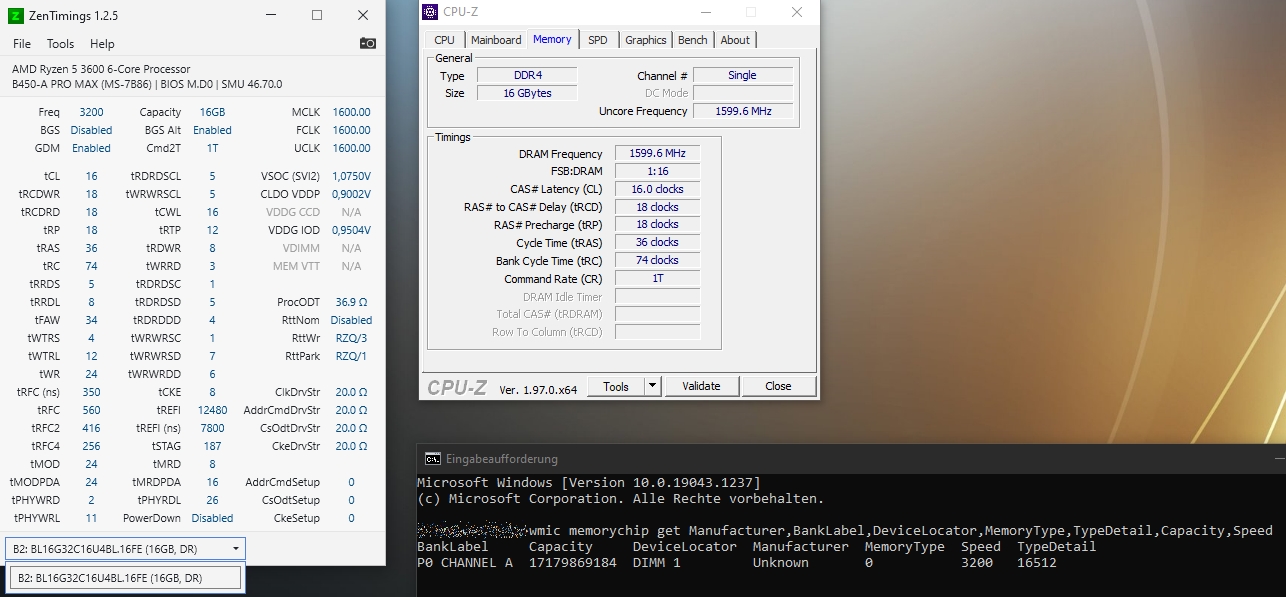Click the Uncore Frequency value field
The width and height of the screenshot is (1286, 597).
(743, 111)
